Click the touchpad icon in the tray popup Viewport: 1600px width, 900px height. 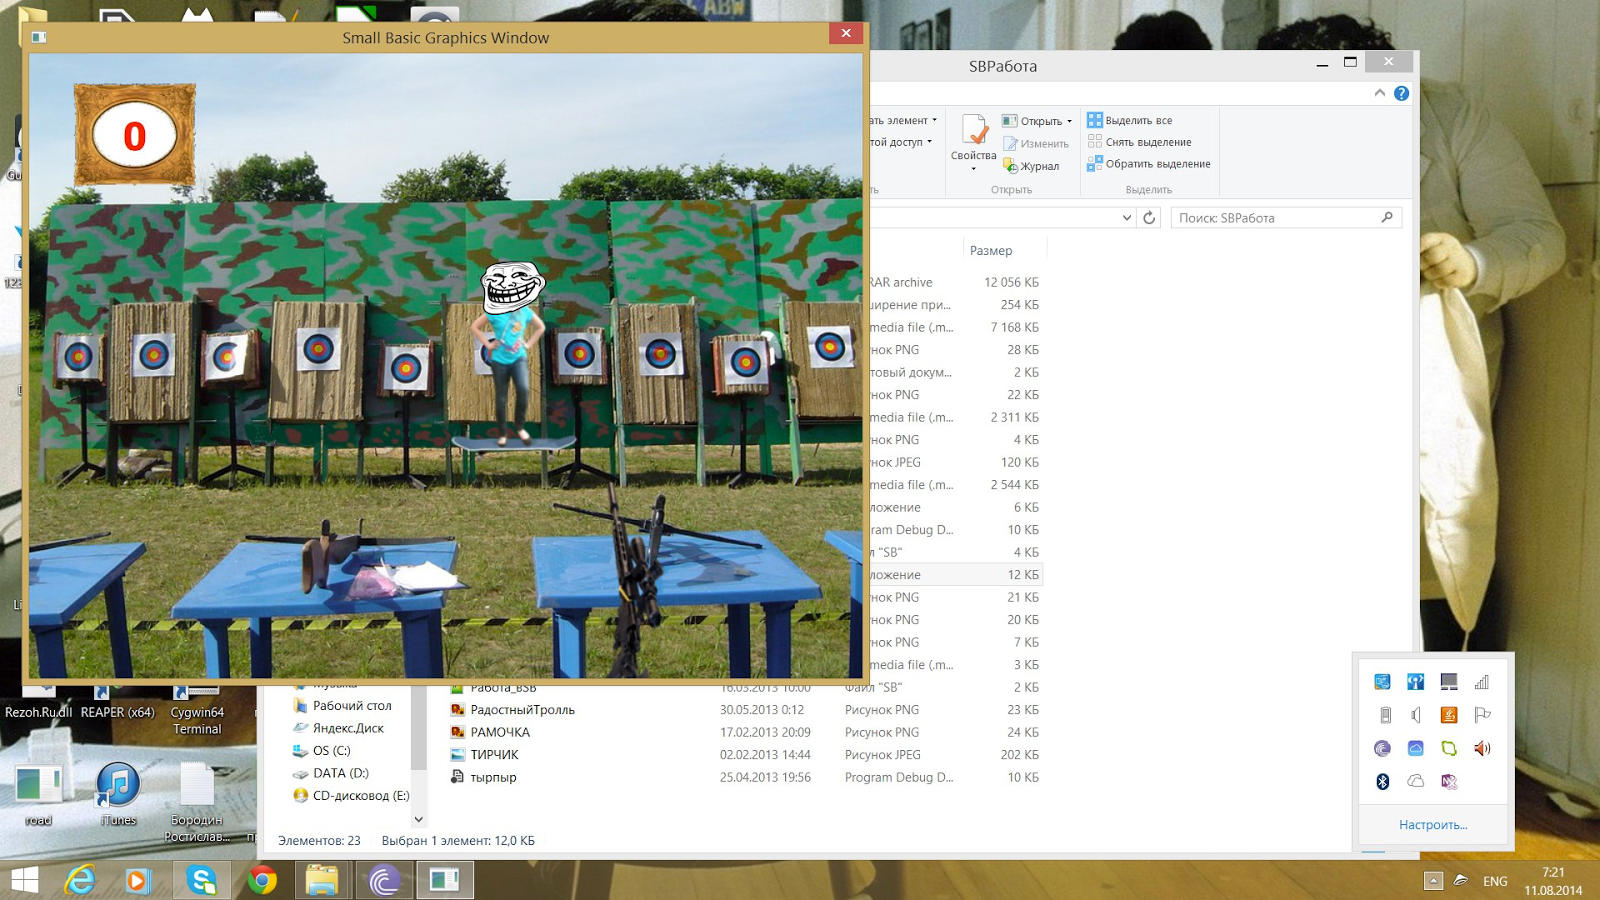click(1449, 682)
